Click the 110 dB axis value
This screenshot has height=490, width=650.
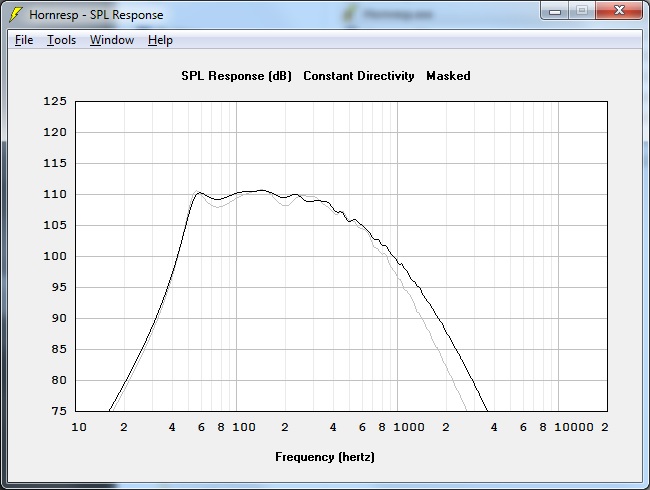pos(55,194)
